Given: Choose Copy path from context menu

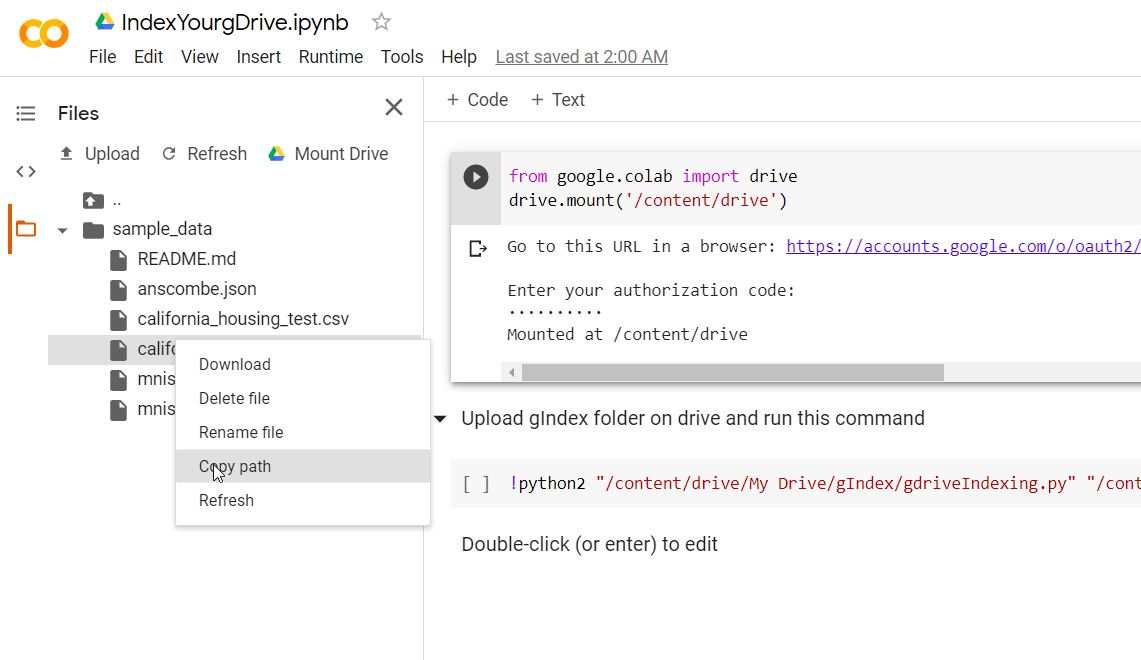Looking at the screenshot, I should pos(235,466).
